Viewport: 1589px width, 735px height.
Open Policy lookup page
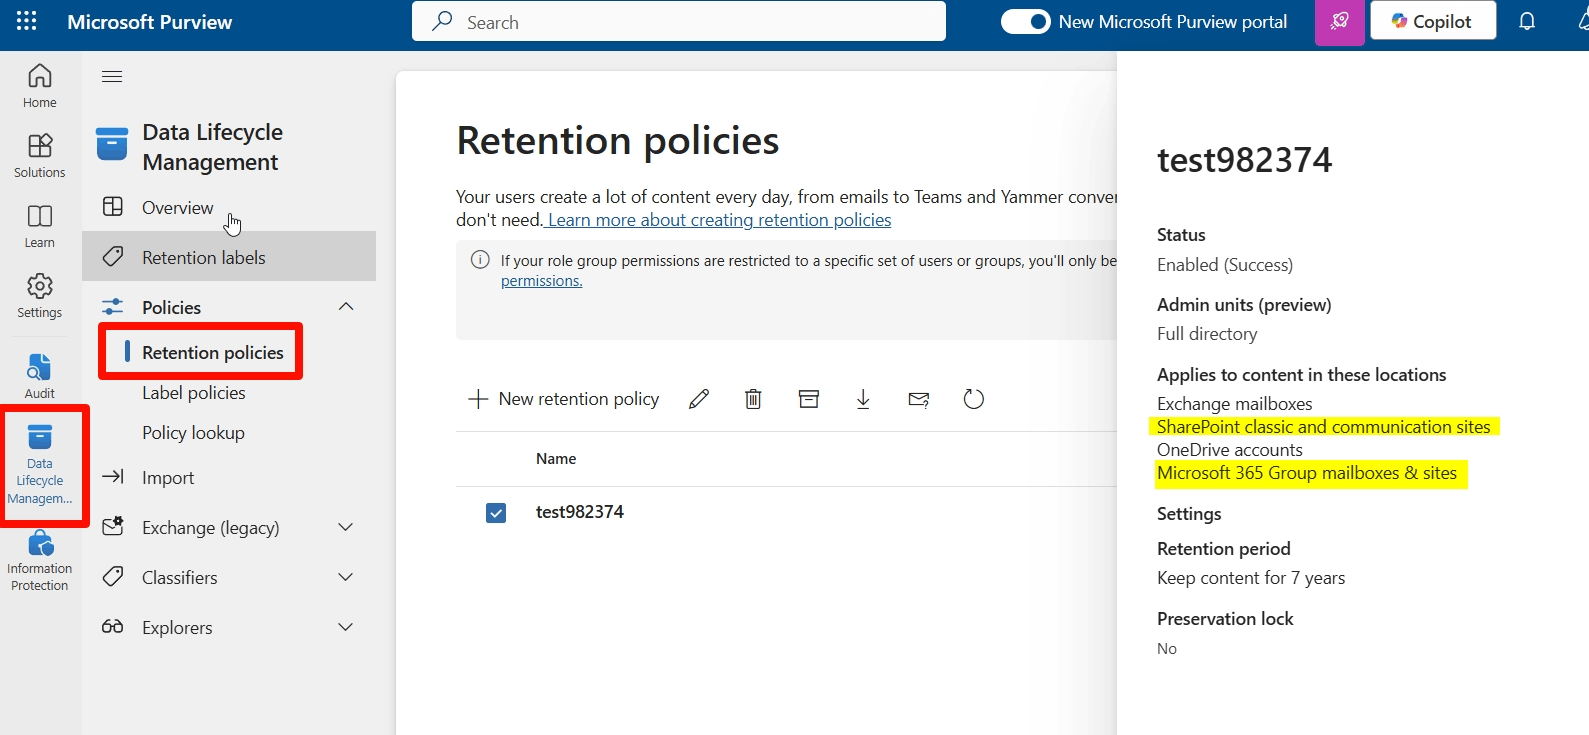coord(193,432)
